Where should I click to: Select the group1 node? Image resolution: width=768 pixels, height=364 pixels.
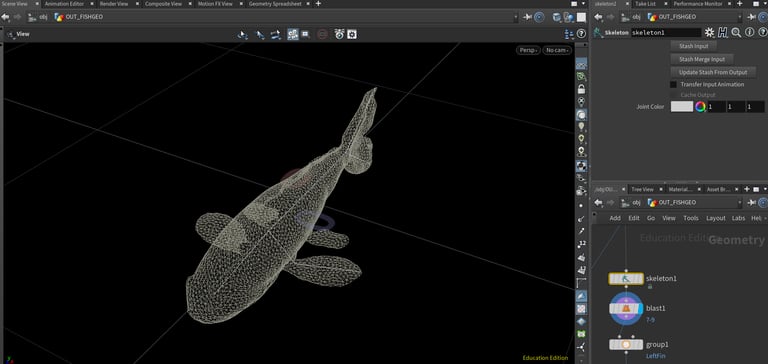point(625,344)
